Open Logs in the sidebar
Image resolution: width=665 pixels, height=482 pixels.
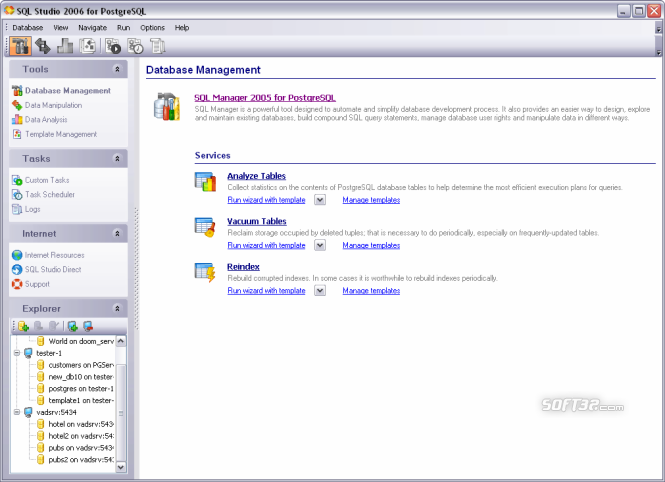pyautogui.click(x=26, y=209)
